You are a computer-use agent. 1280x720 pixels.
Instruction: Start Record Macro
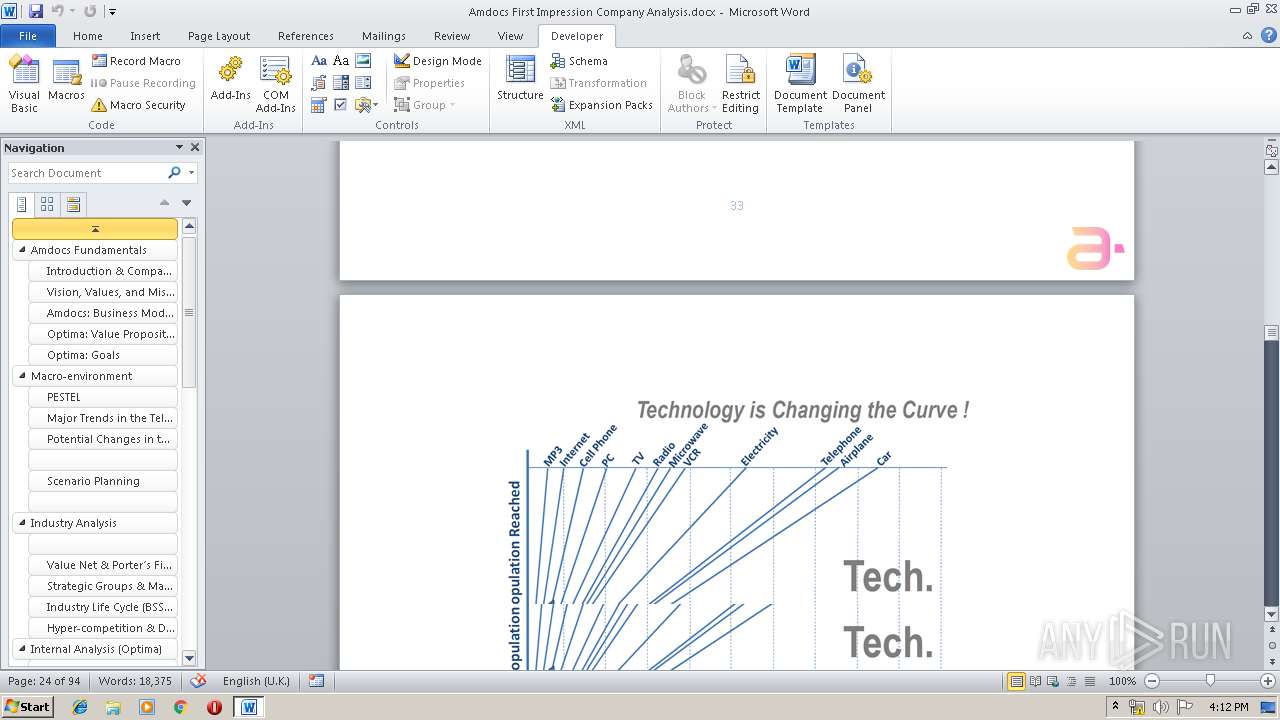point(136,61)
